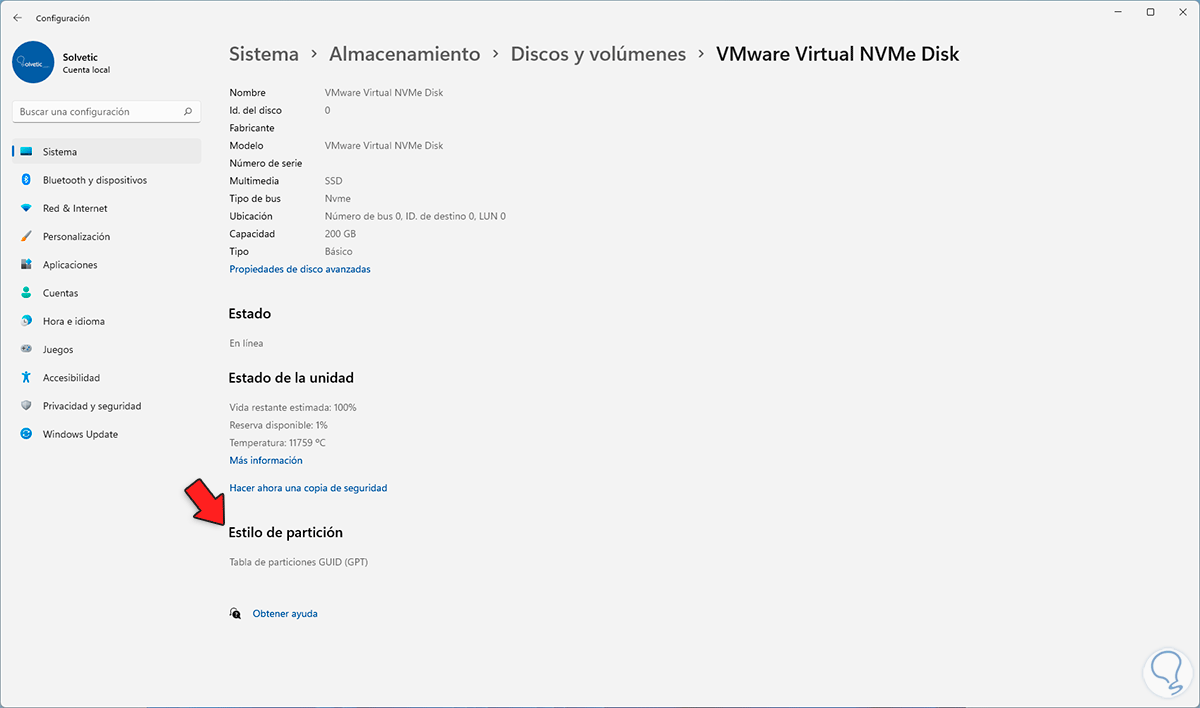1200x708 pixels.
Task: Select the Vida restante estimada: 100% text
Action: [x=293, y=407]
